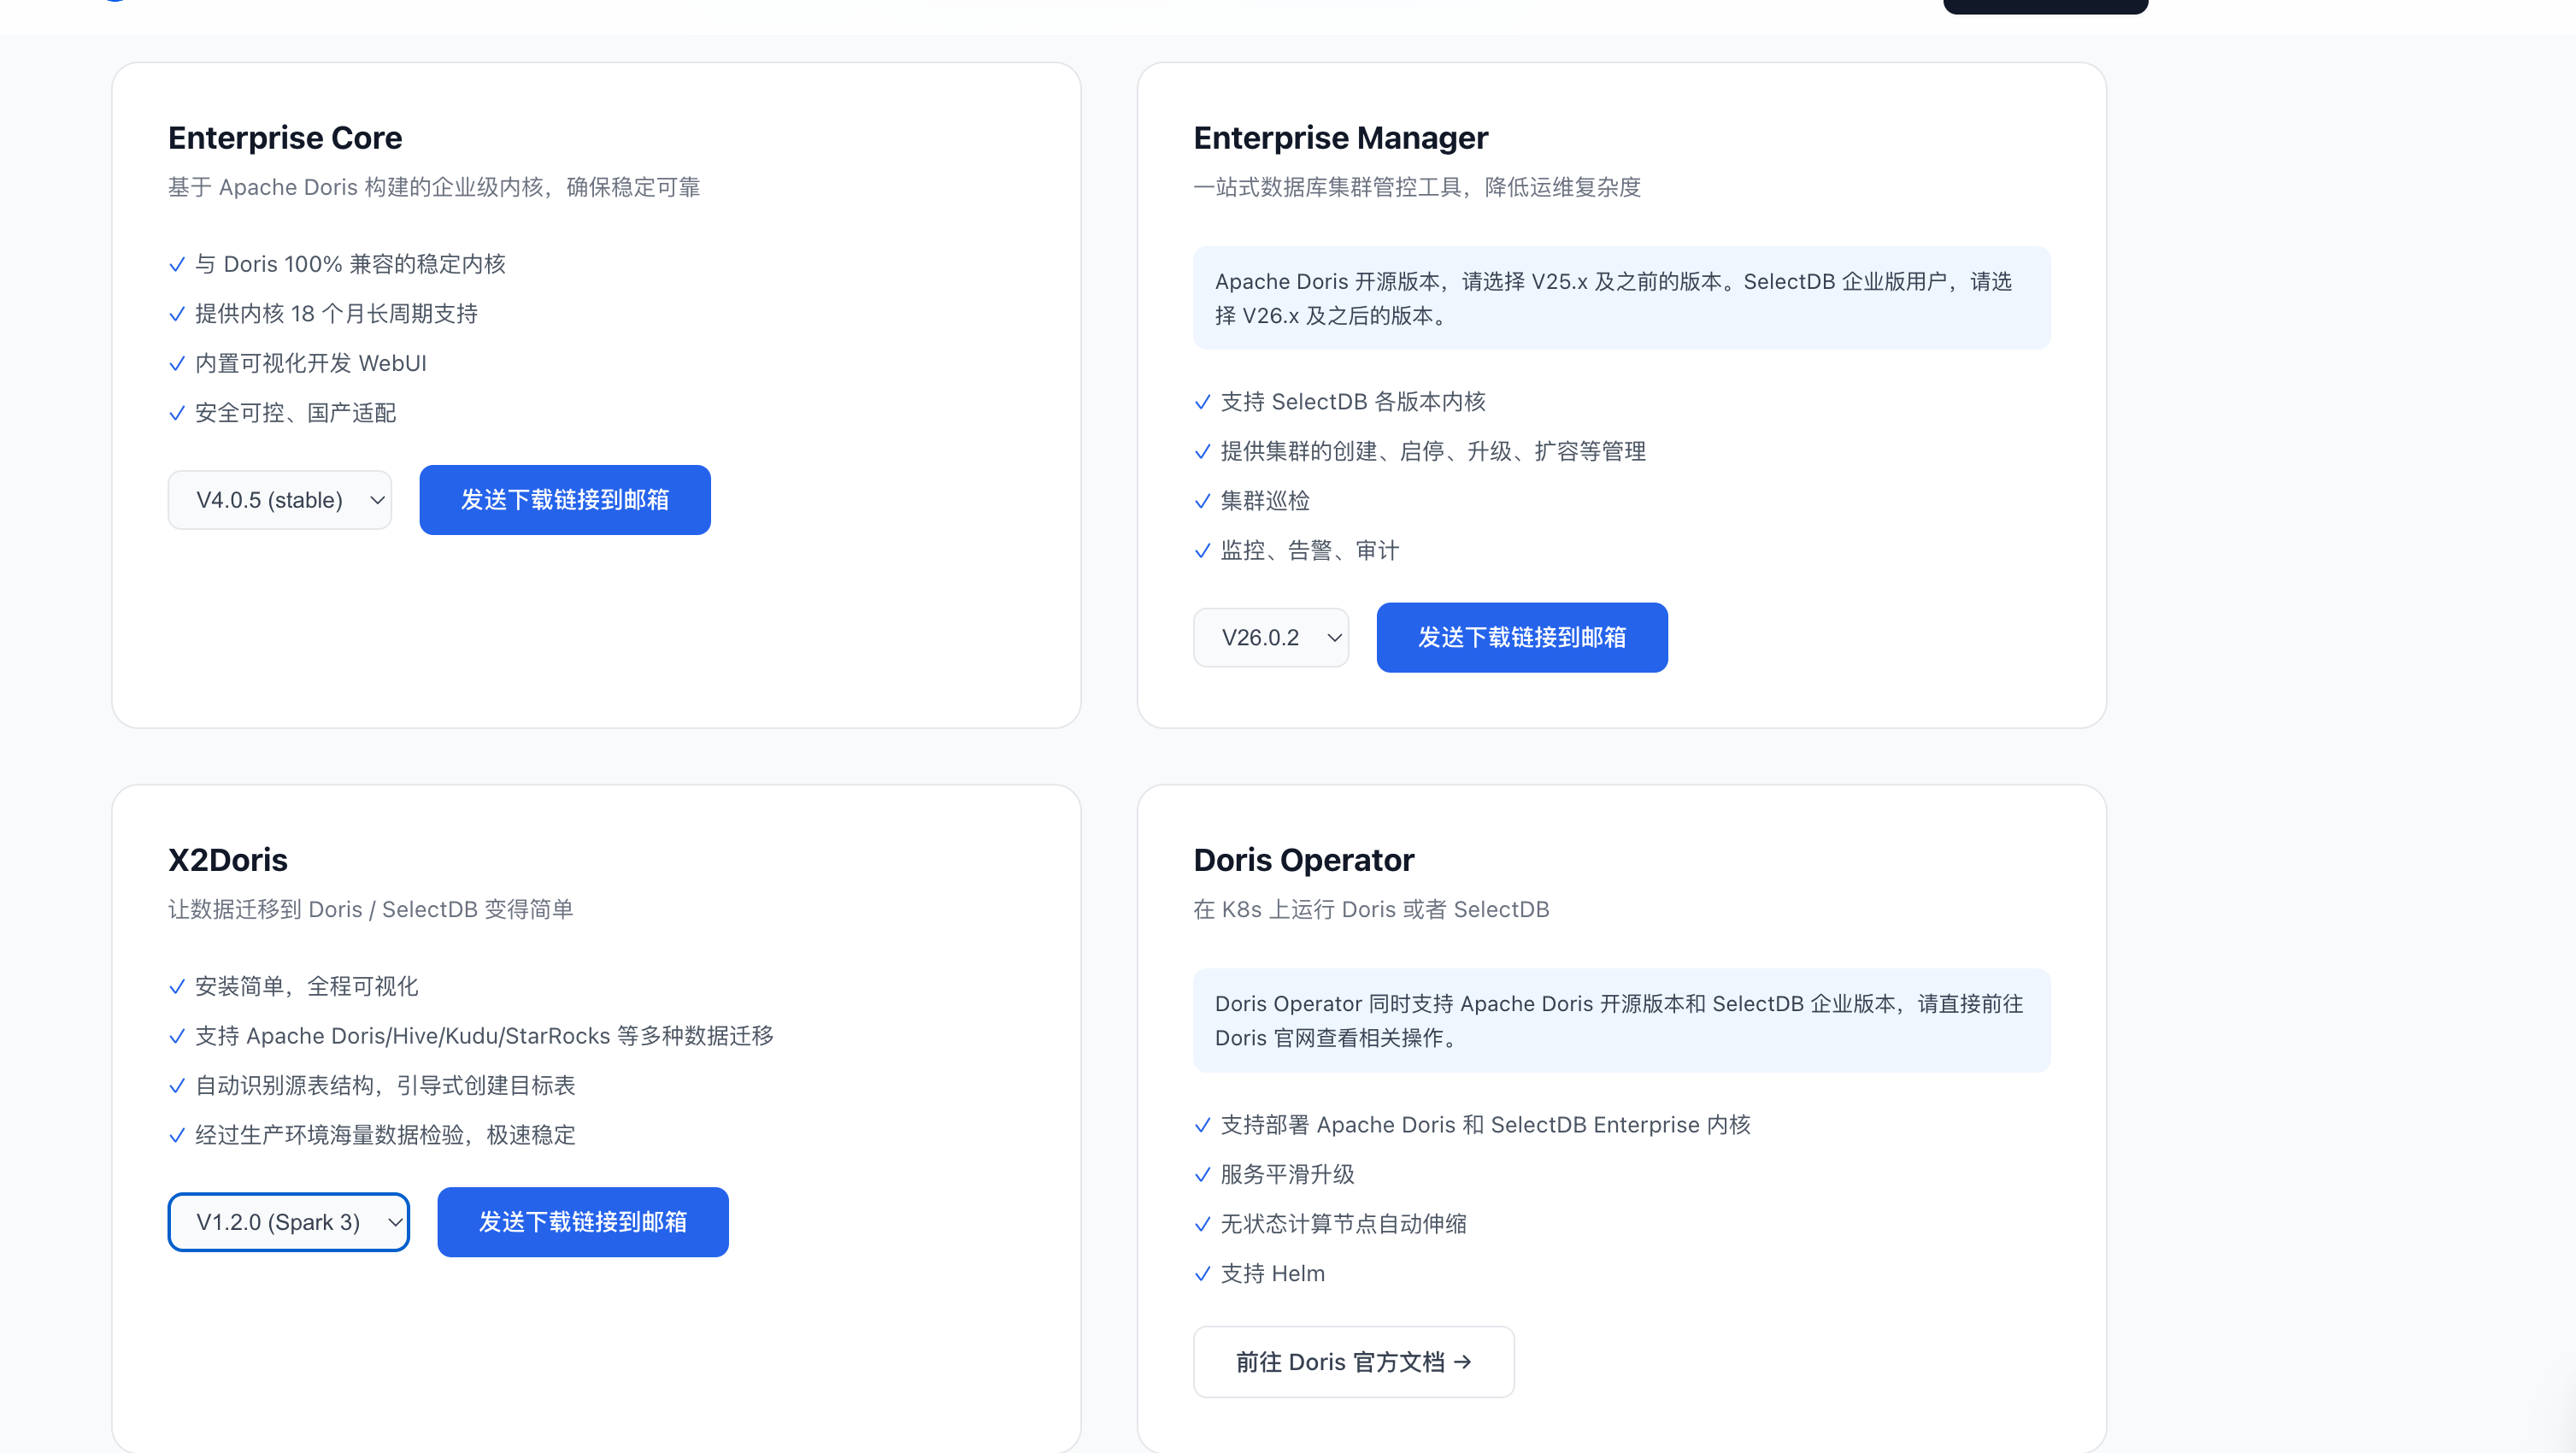Click the text '提供内核 18 个月长周期支持'
This screenshot has width=2576, height=1453.
336,314
